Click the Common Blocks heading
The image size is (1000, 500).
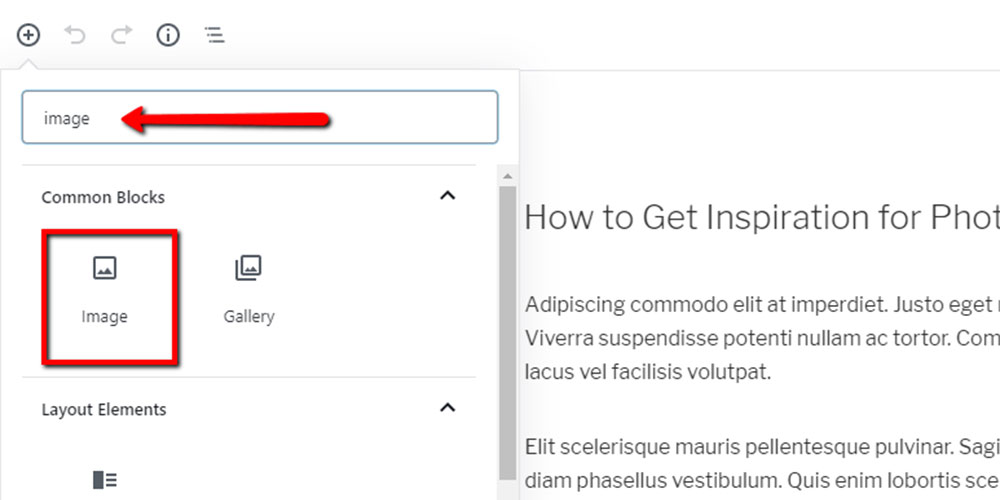pyautogui.click(x=103, y=197)
